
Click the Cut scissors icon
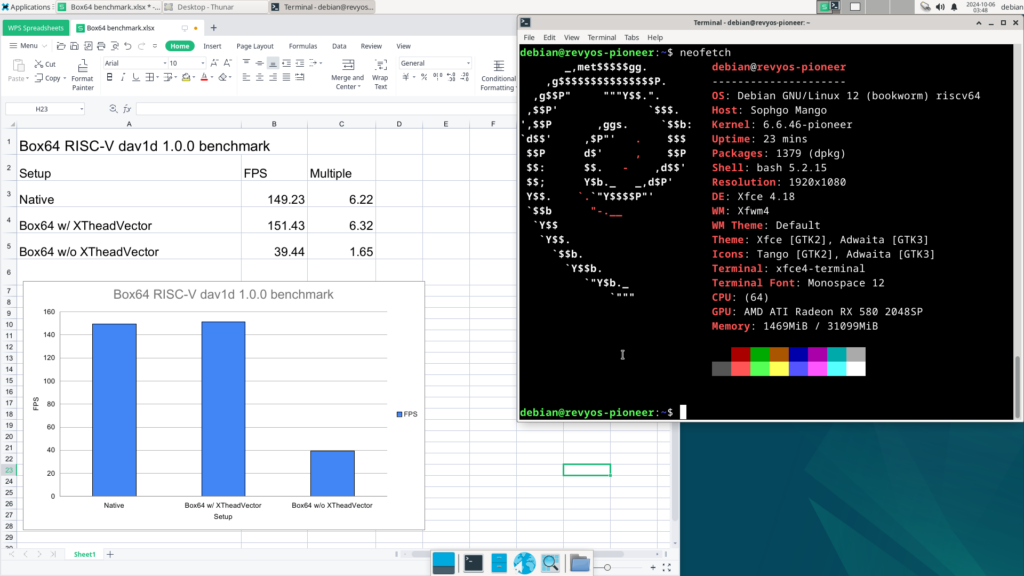(x=39, y=63)
